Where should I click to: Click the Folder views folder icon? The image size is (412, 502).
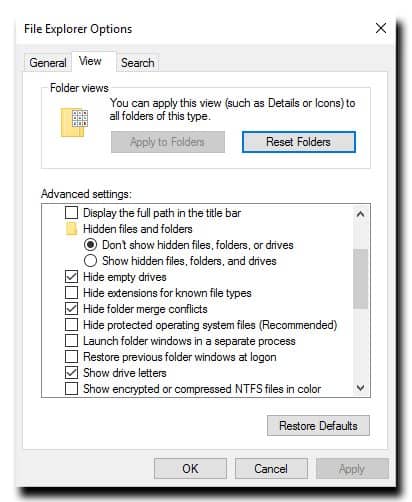click(x=74, y=122)
